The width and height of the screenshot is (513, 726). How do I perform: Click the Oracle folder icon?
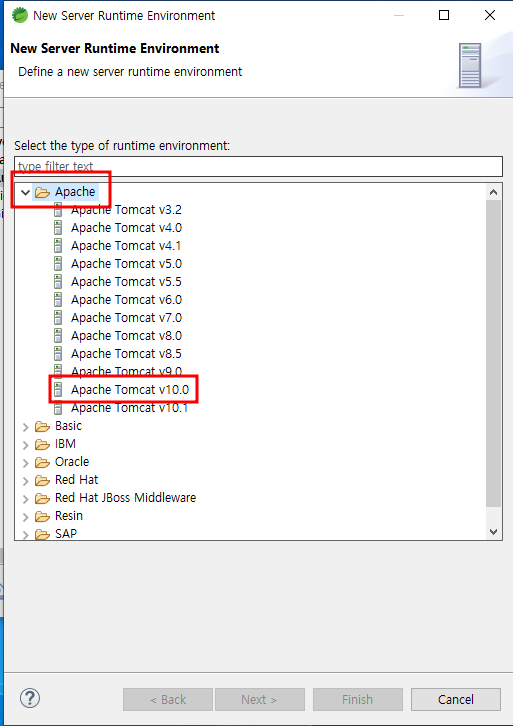click(x=43, y=463)
